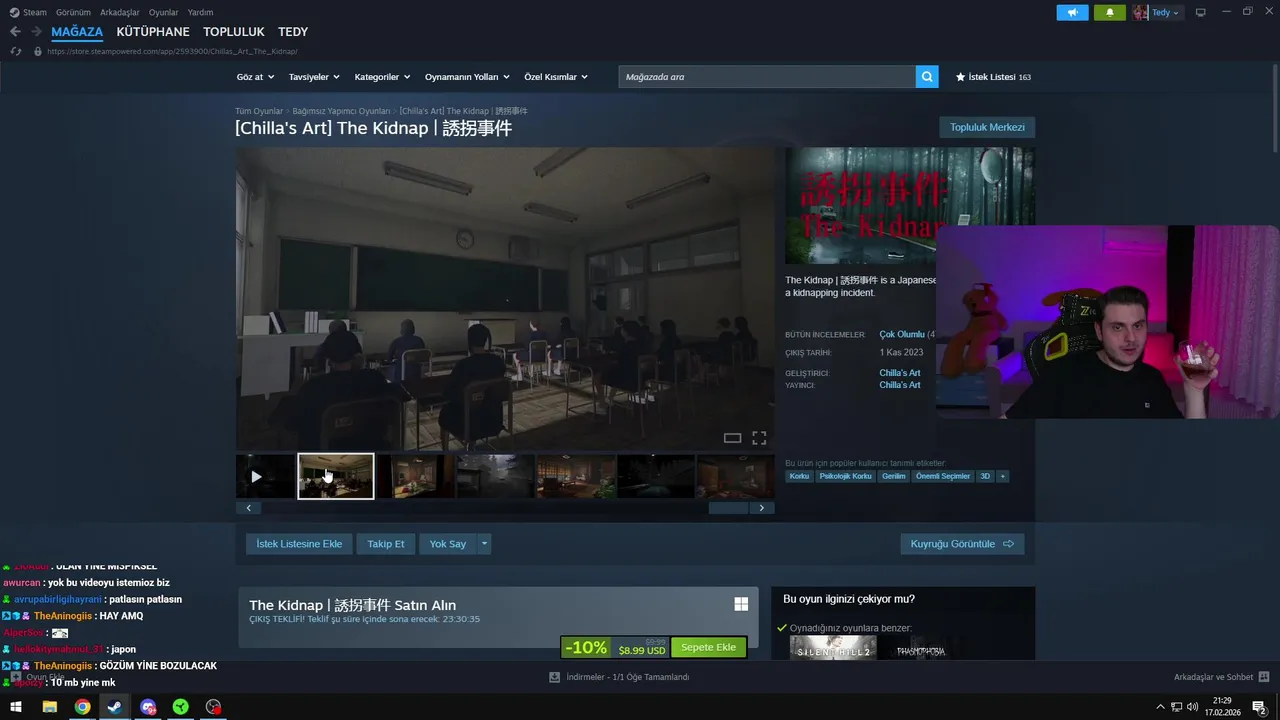Click the forward navigation arrow

[36, 32]
